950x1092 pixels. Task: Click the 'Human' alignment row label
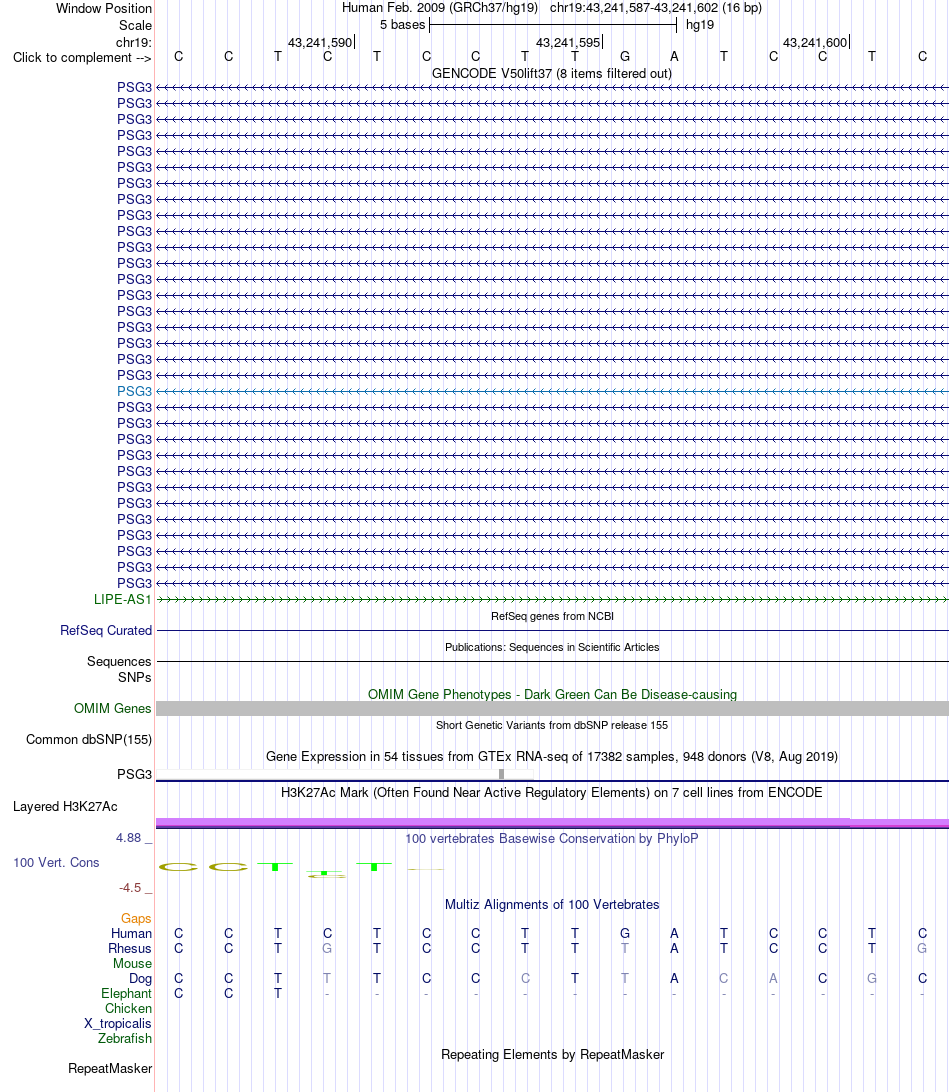click(131, 934)
